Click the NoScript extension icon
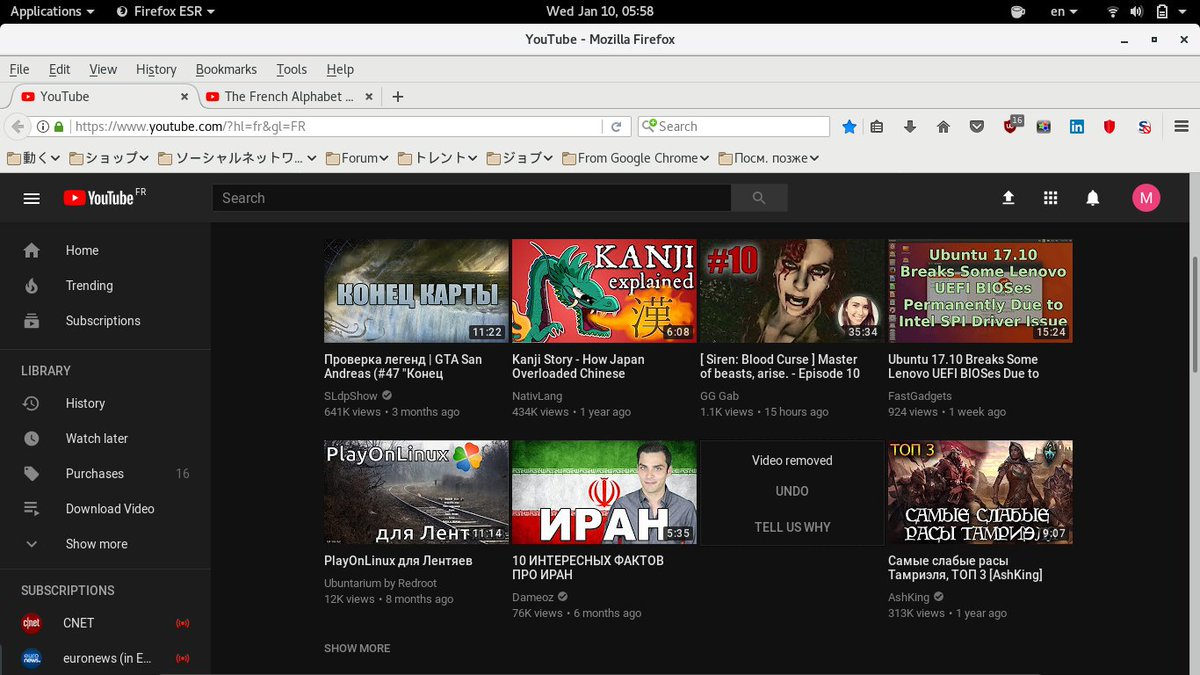The width and height of the screenshot is (1200, 675). click(x=1144, y=127)
